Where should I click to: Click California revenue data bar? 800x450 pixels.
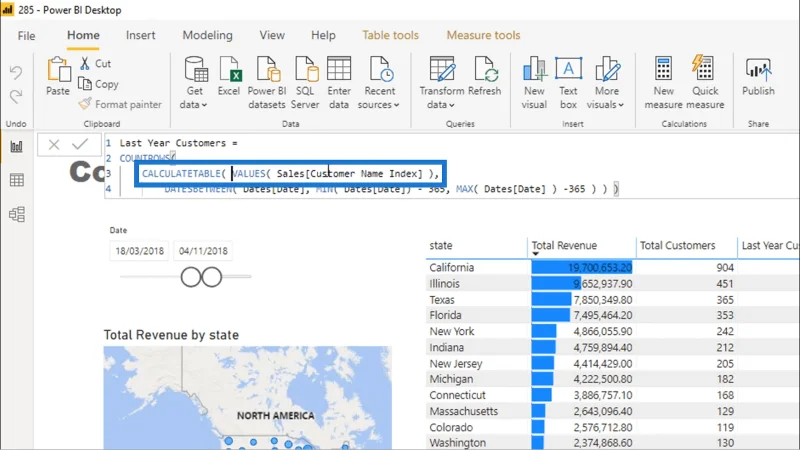[x=582, y=267]
